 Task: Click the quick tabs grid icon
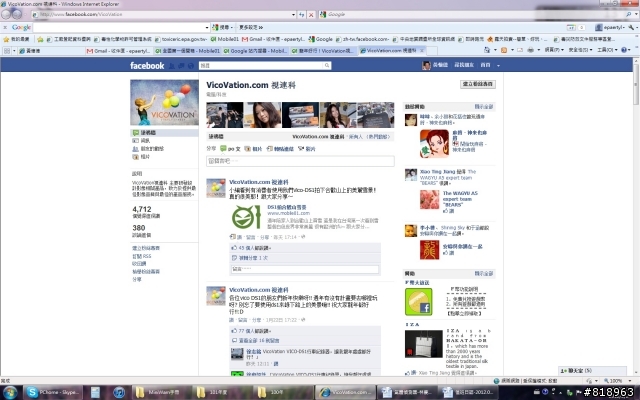7,50
